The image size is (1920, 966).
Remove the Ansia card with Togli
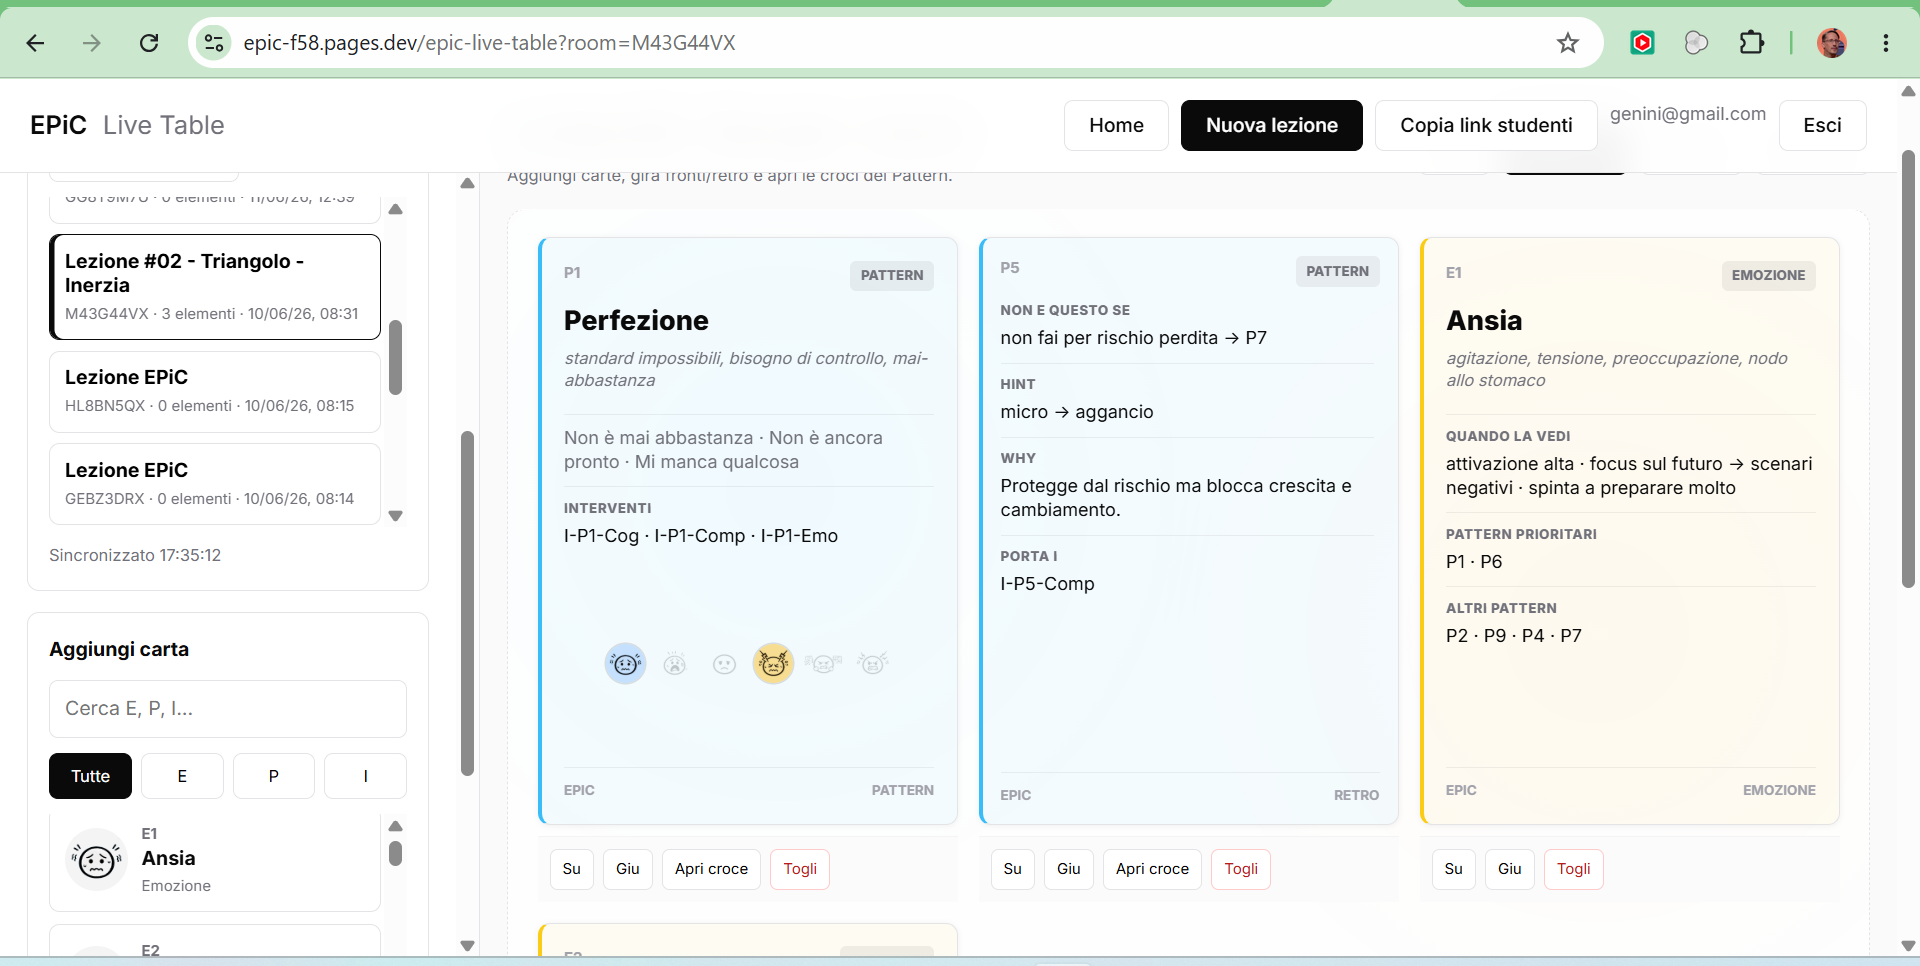click(1573, 869)
